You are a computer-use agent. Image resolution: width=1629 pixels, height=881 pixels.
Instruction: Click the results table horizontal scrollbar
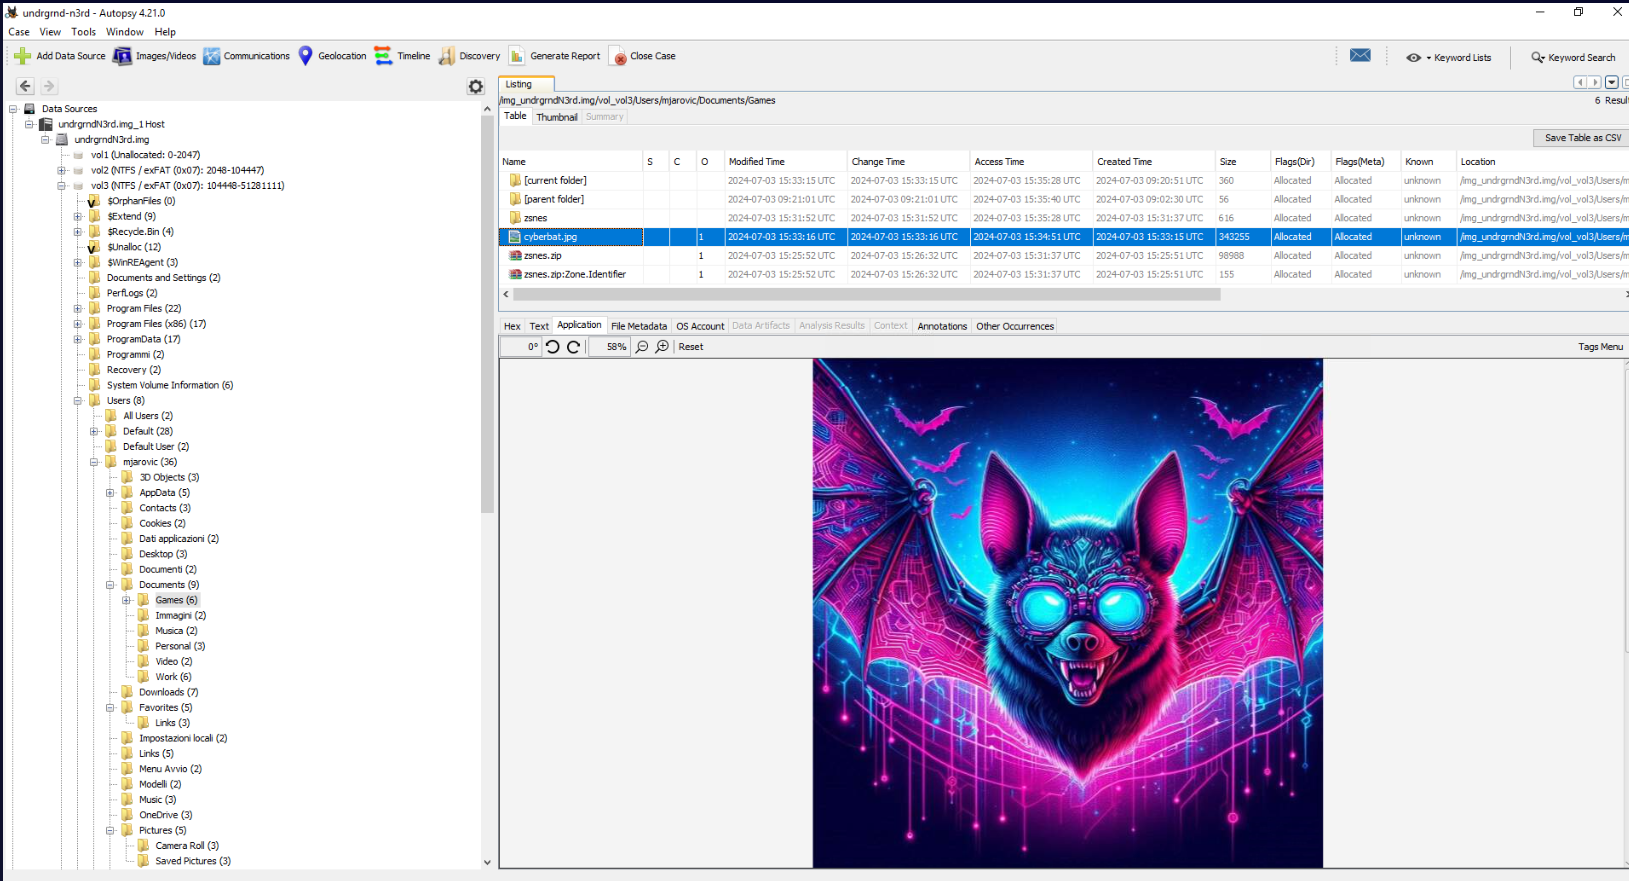(865, 295)
